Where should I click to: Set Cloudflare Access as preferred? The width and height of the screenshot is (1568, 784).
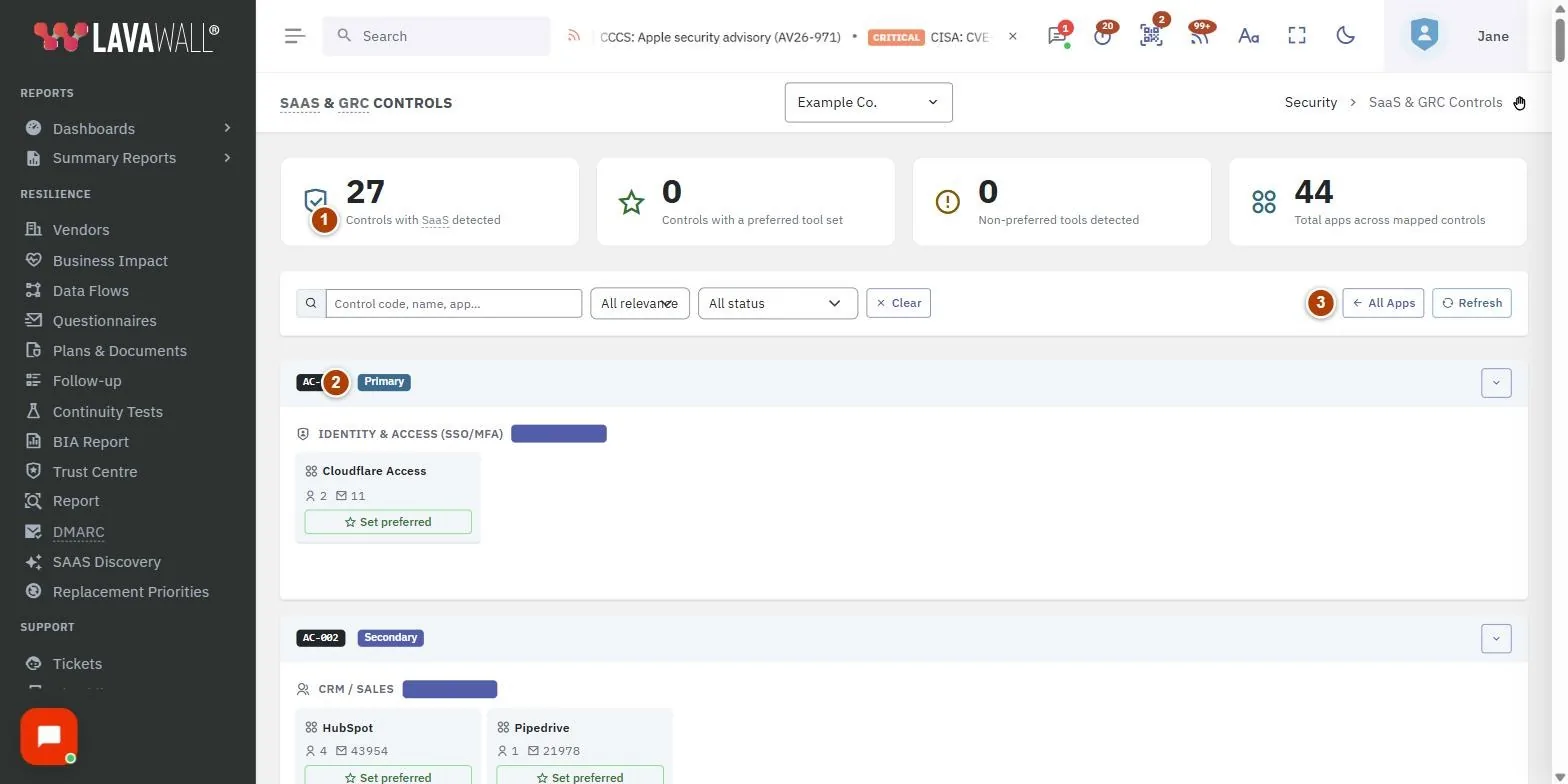(388, 522)
